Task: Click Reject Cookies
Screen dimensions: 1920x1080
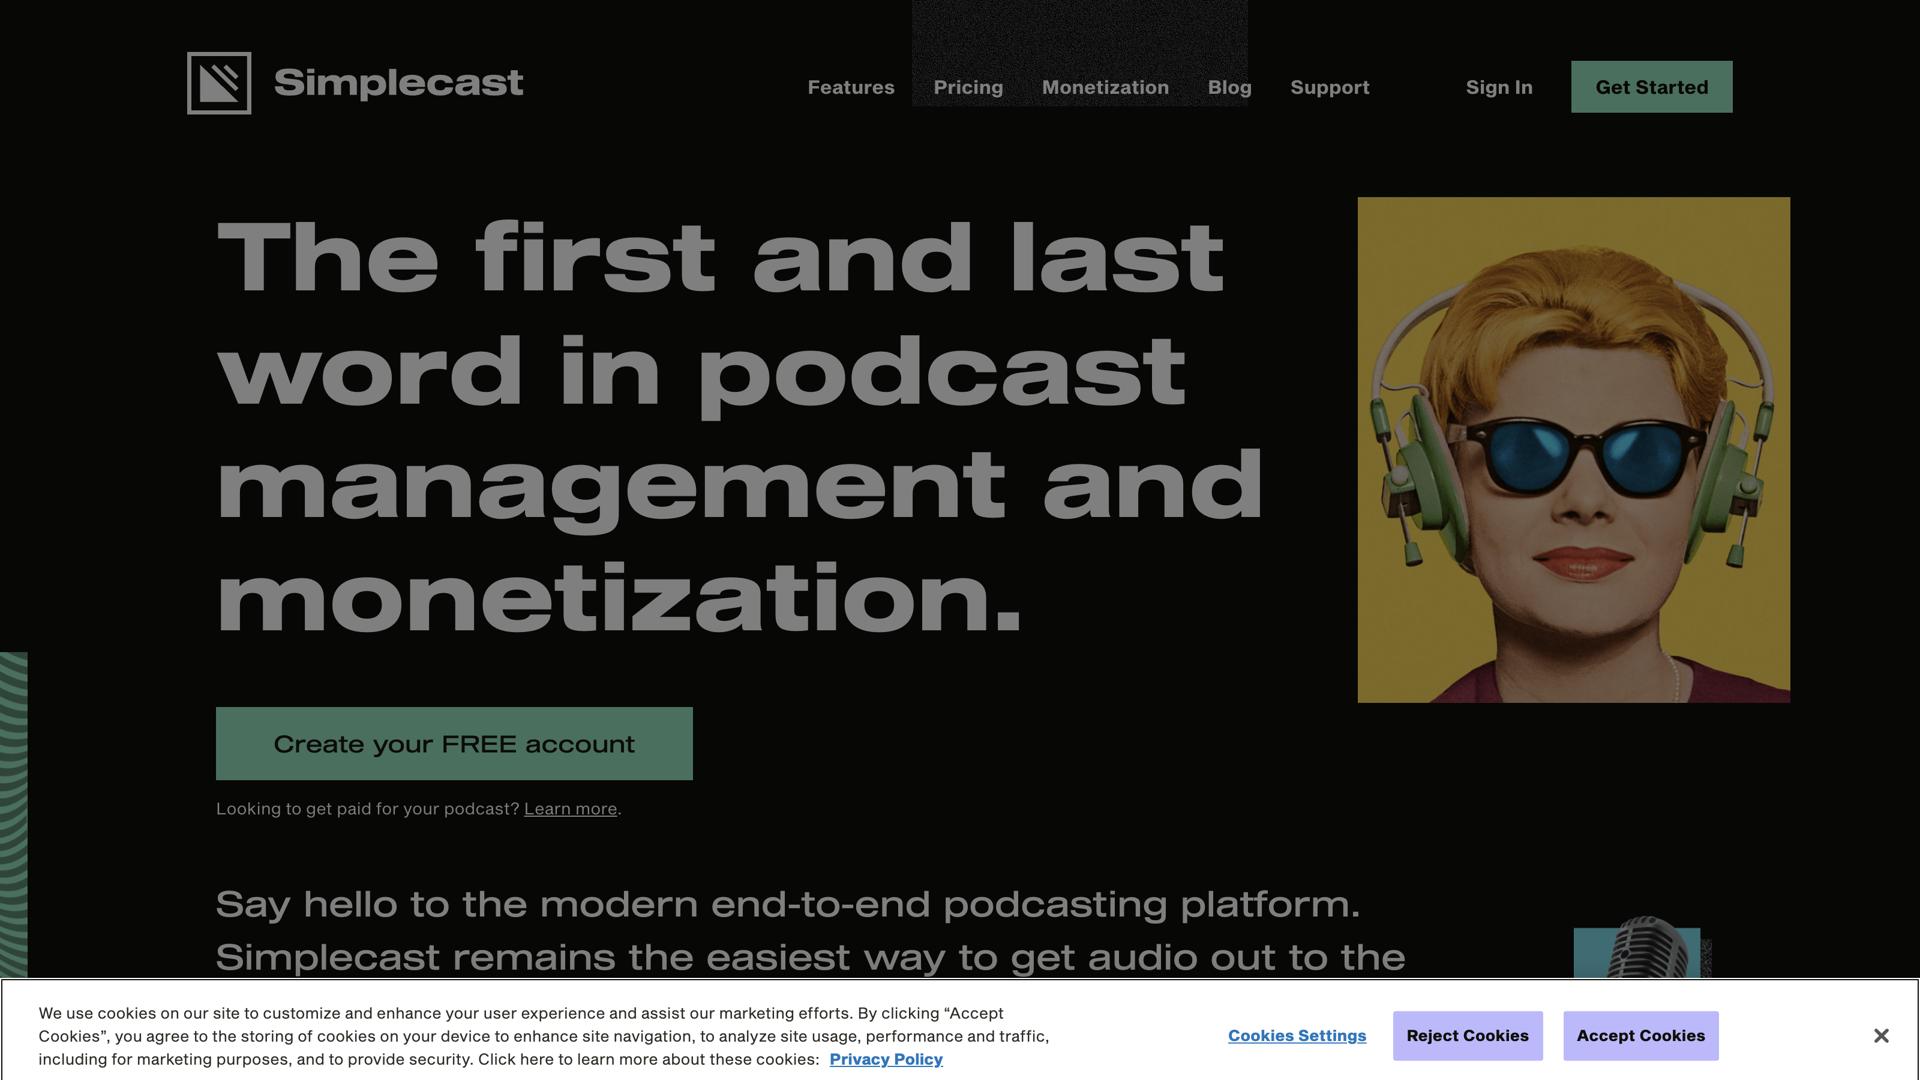Action: [x=1467, y=1036]
